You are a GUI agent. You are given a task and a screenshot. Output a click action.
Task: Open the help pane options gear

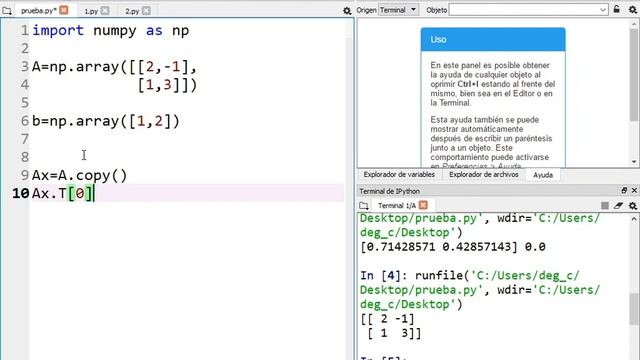pyautogui.click(x=633, y=9)
